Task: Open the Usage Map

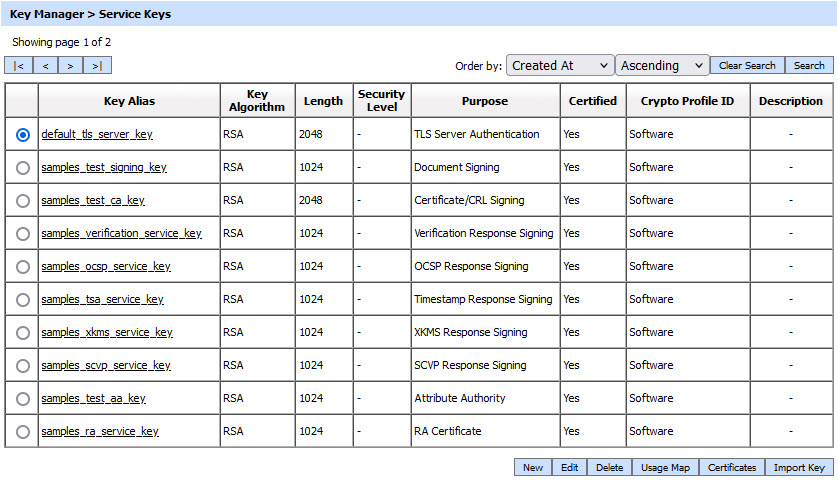Action: coord(665,468)
